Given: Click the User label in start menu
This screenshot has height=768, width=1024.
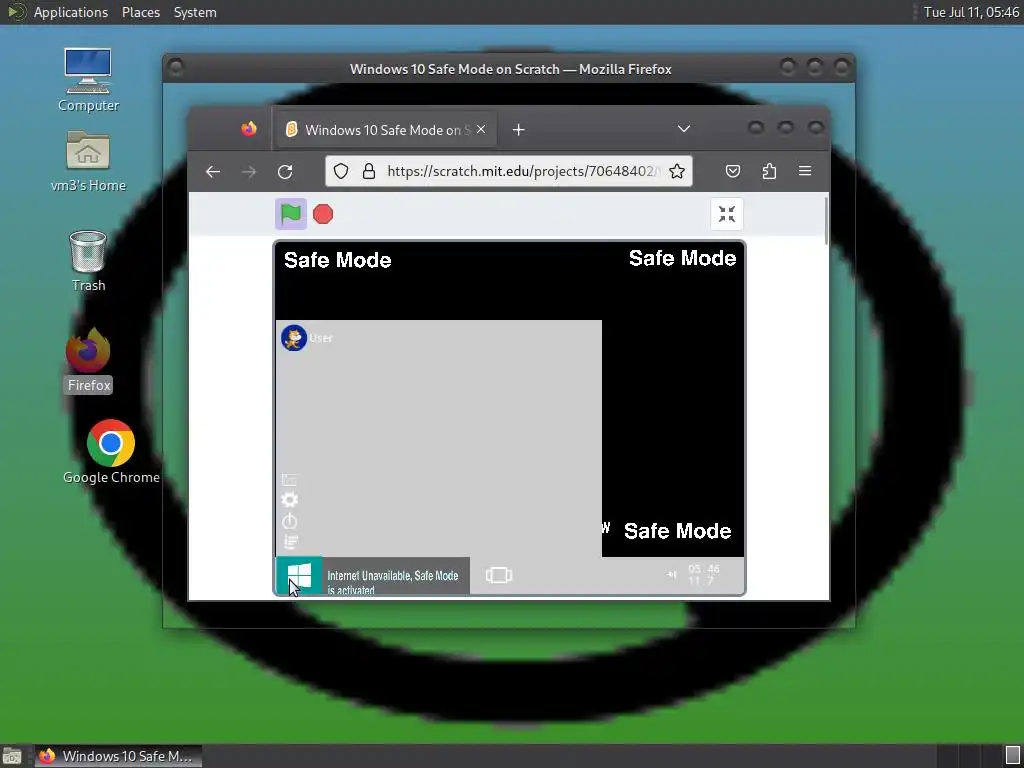Looking at the screenshot, I should [x=321, y=338].
